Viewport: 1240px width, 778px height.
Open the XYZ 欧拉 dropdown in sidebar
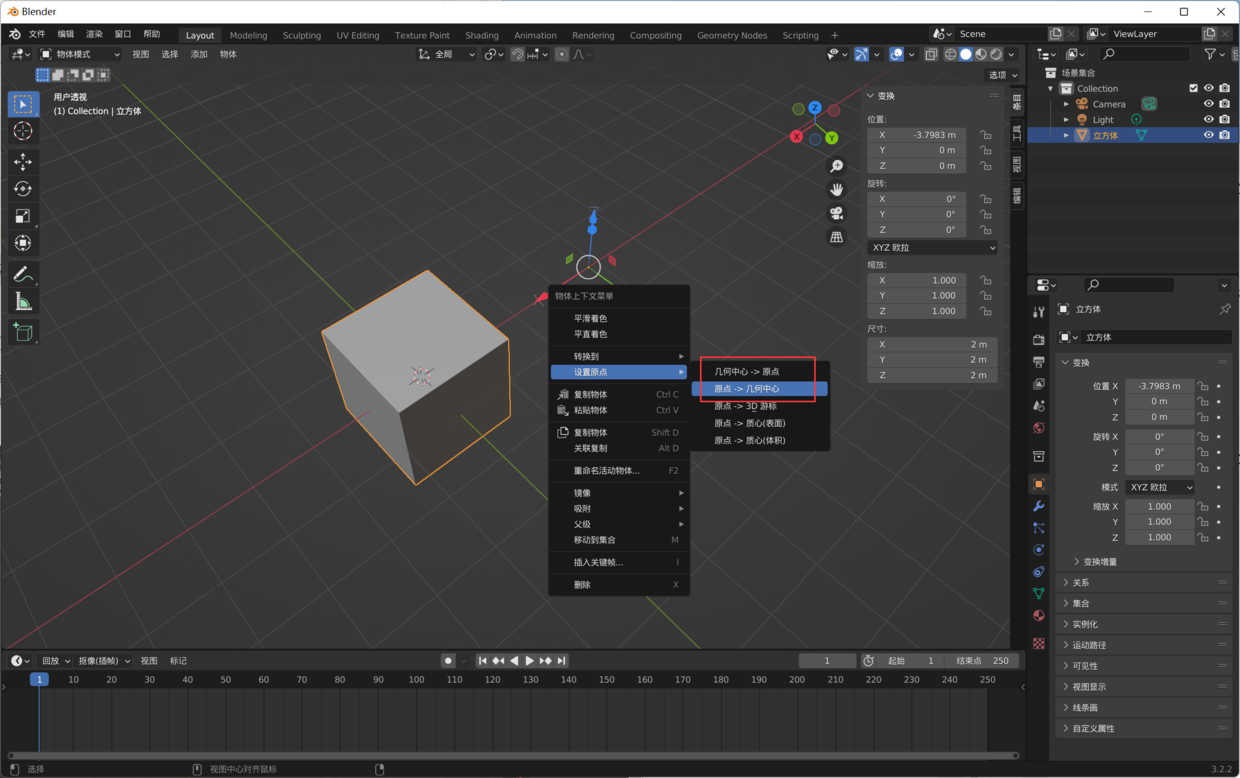click(x=932, y=247)
